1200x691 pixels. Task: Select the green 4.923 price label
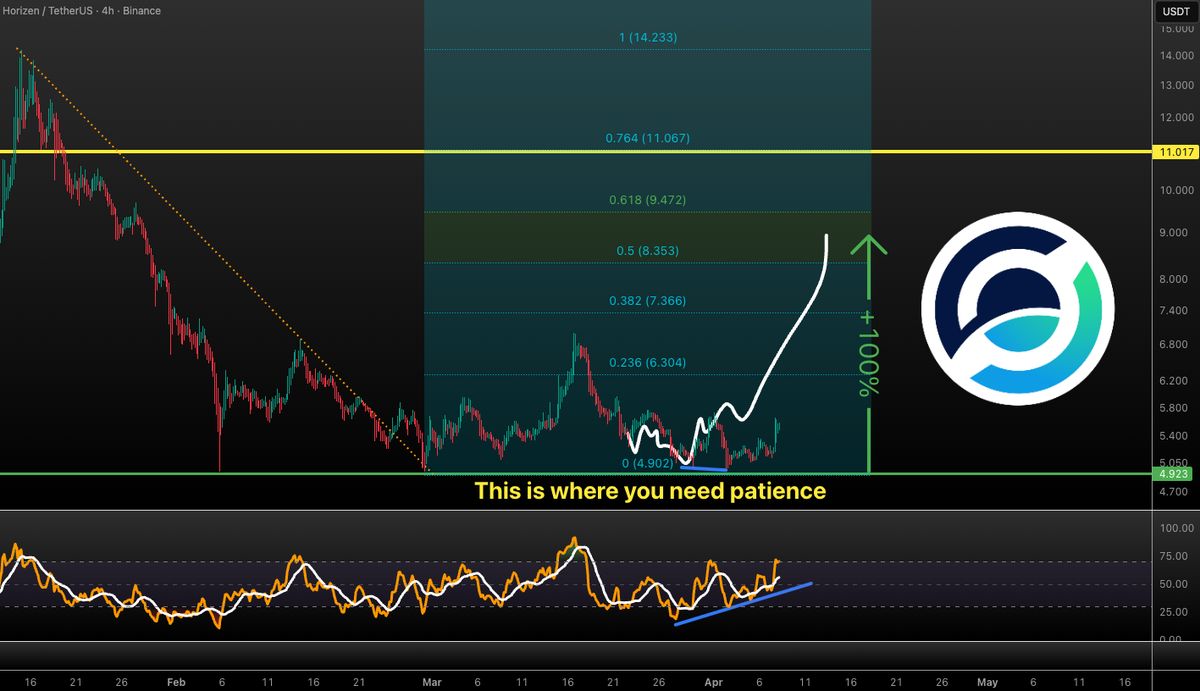click(x=1174, y=474)
